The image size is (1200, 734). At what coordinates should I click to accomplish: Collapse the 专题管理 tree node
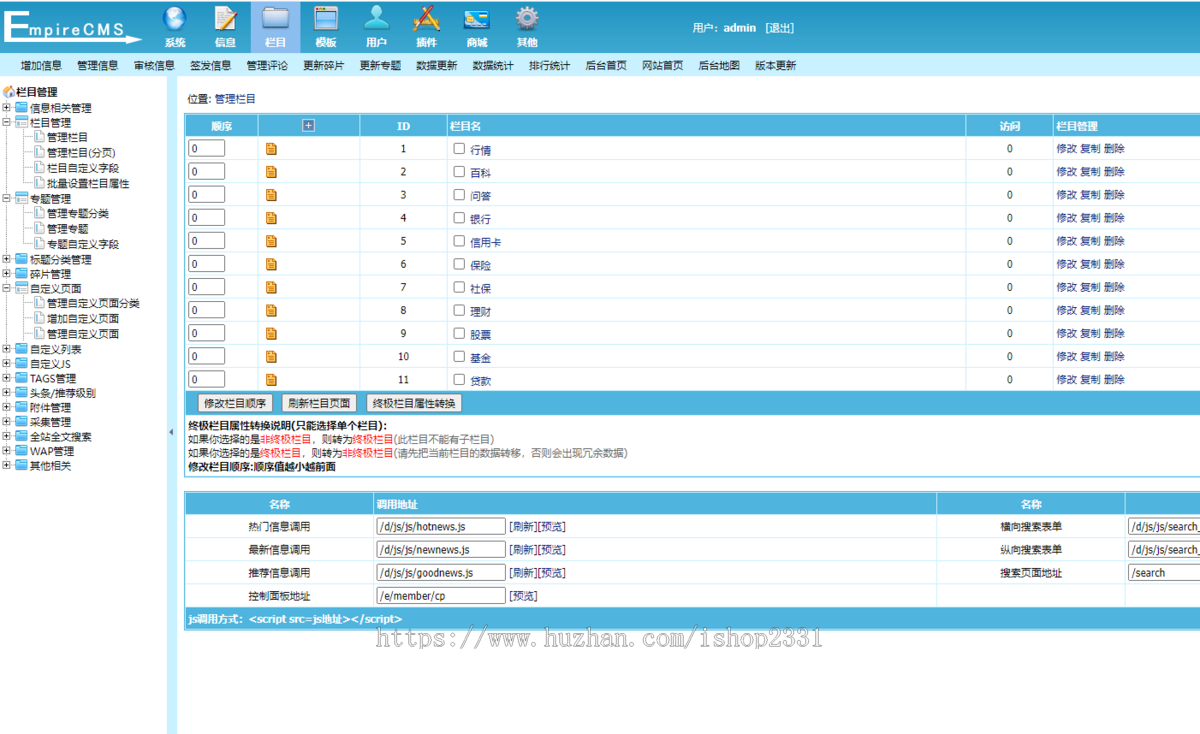6,199
